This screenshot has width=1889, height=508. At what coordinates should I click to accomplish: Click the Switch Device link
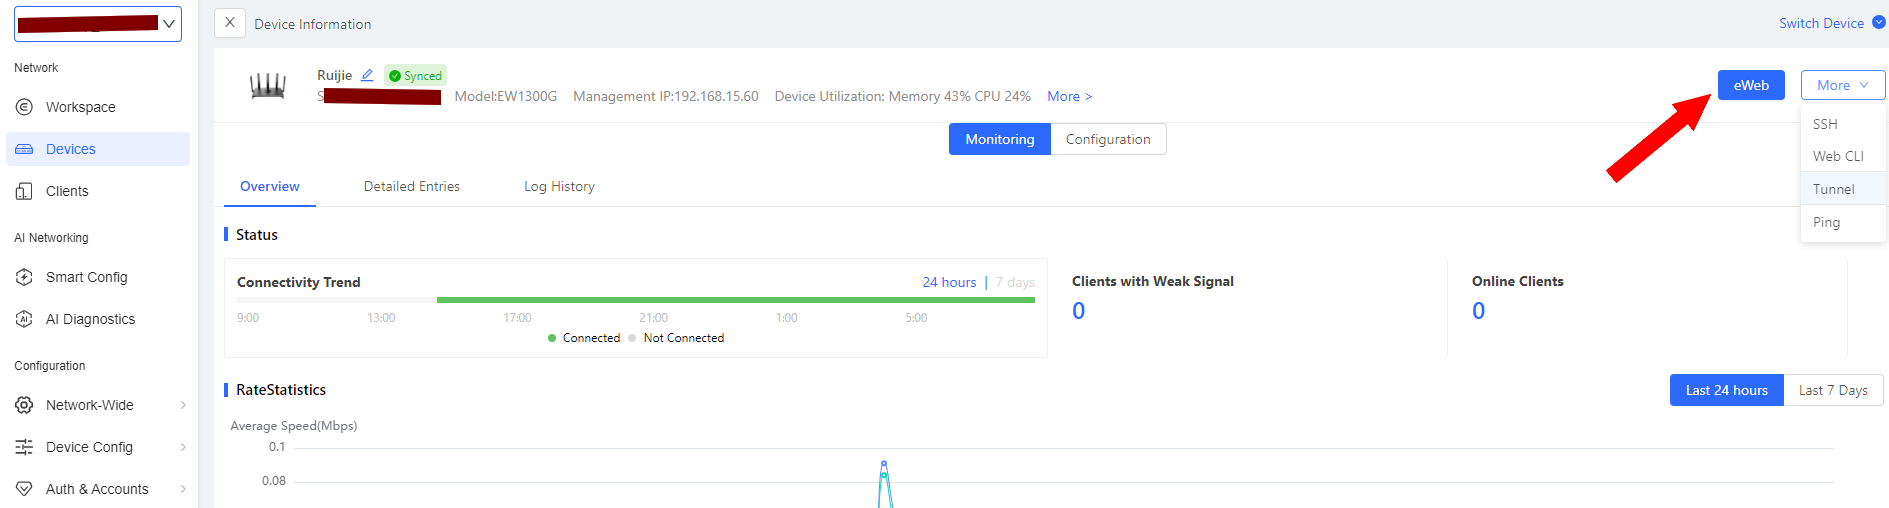(1821, 23)
